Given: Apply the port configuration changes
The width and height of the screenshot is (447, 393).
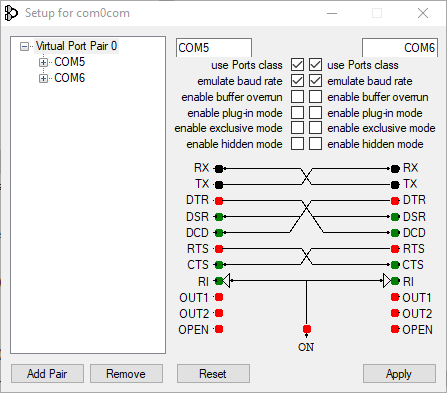Looking at the screenshot, I should (x=399, y=374).
